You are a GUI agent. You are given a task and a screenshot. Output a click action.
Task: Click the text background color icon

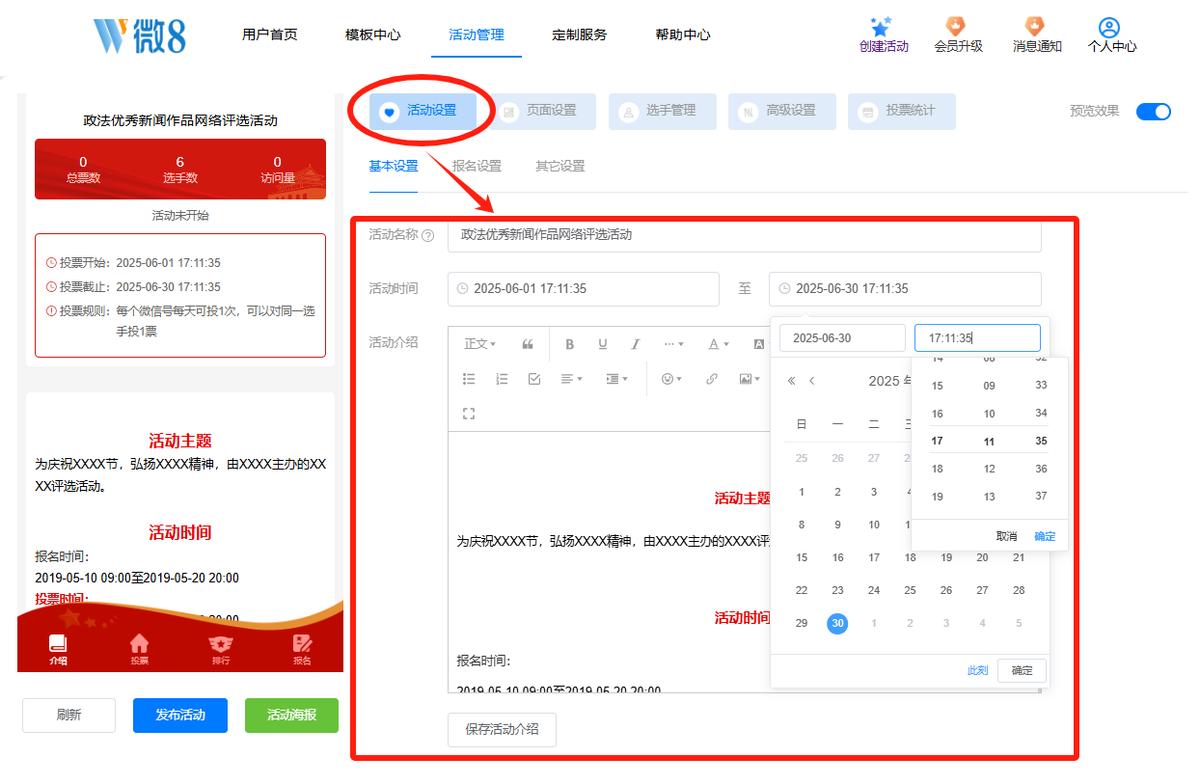pos(759,344)
